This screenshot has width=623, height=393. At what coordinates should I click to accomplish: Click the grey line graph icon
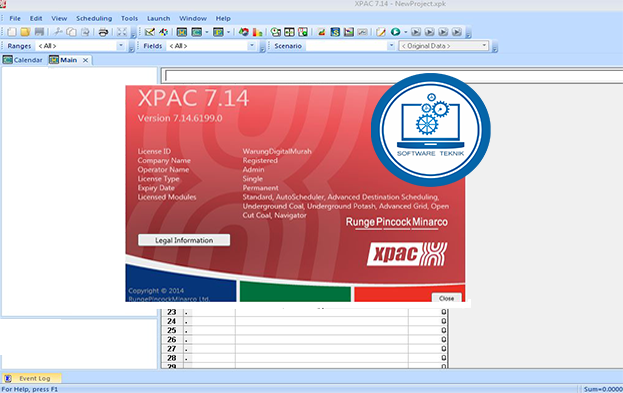(362, 32)
